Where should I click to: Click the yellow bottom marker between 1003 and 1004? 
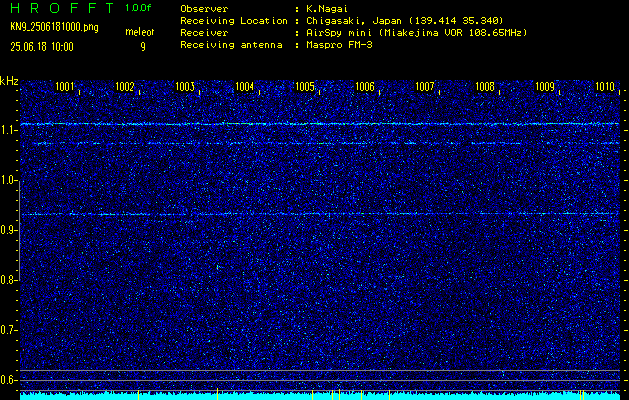(x=217, y=394)
